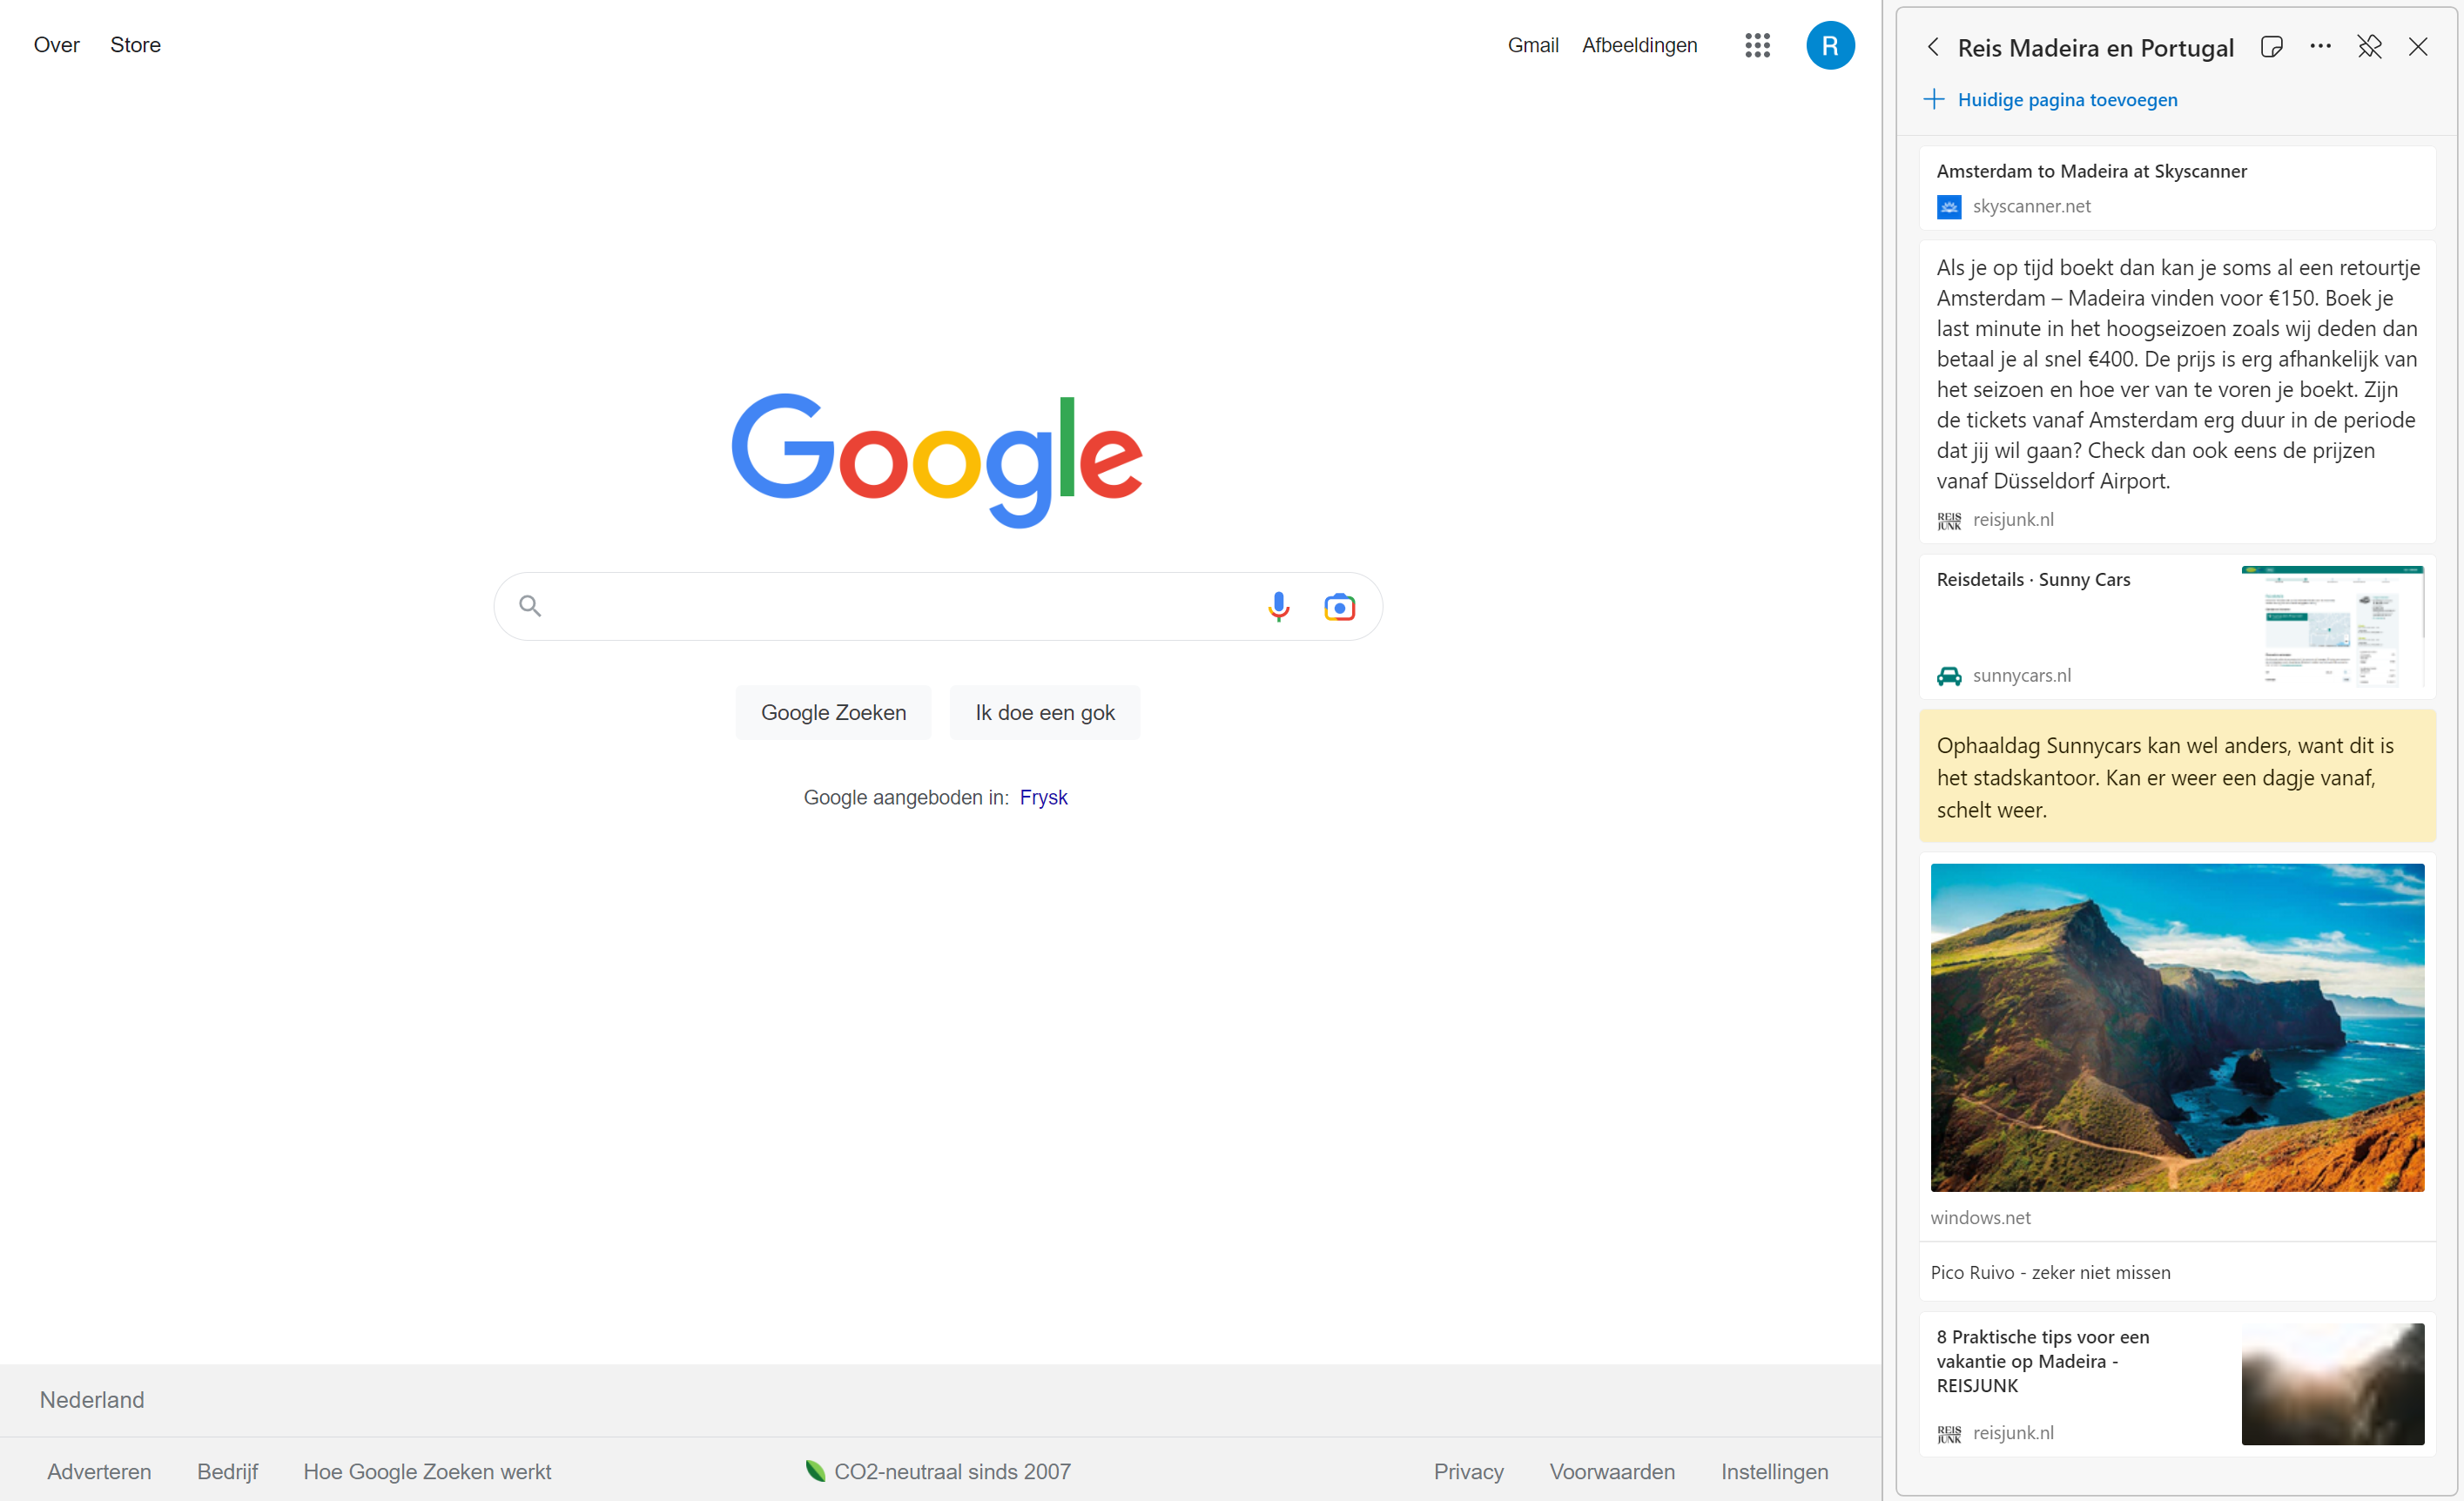Select the reisjunk.nl ticket price text card
This screenshot has height=1501, width=2464.
pos(2177,392)
